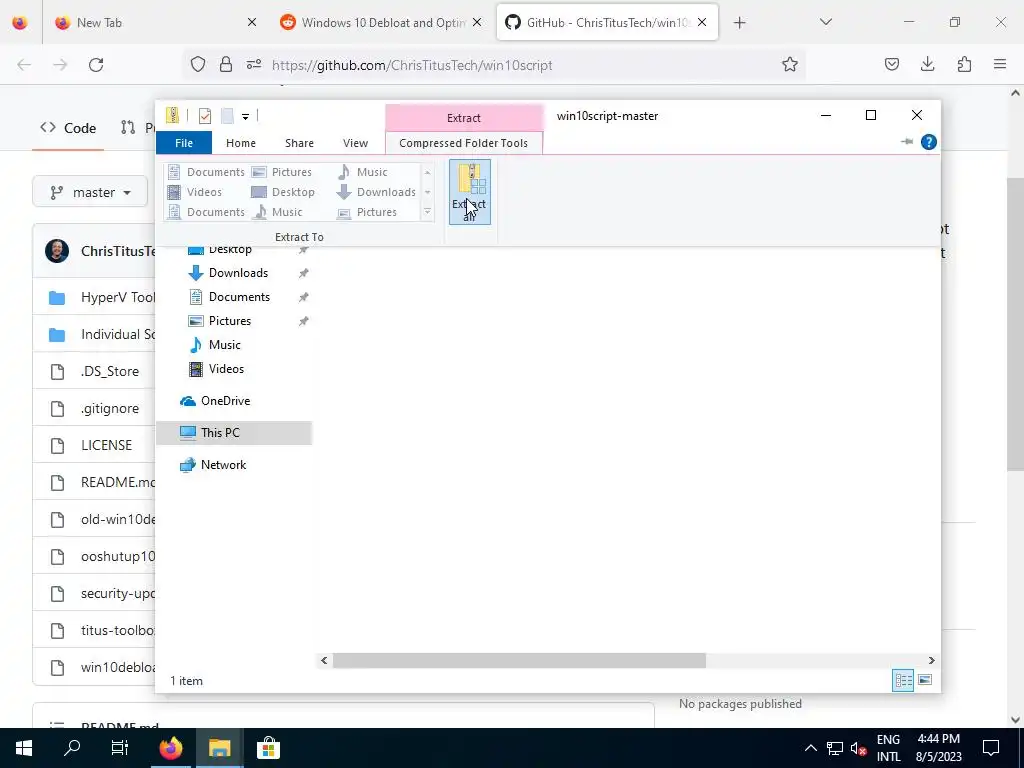Click the Save to Pocket icon
Viewport: 1024px width, 768px height.
(891, 65)
